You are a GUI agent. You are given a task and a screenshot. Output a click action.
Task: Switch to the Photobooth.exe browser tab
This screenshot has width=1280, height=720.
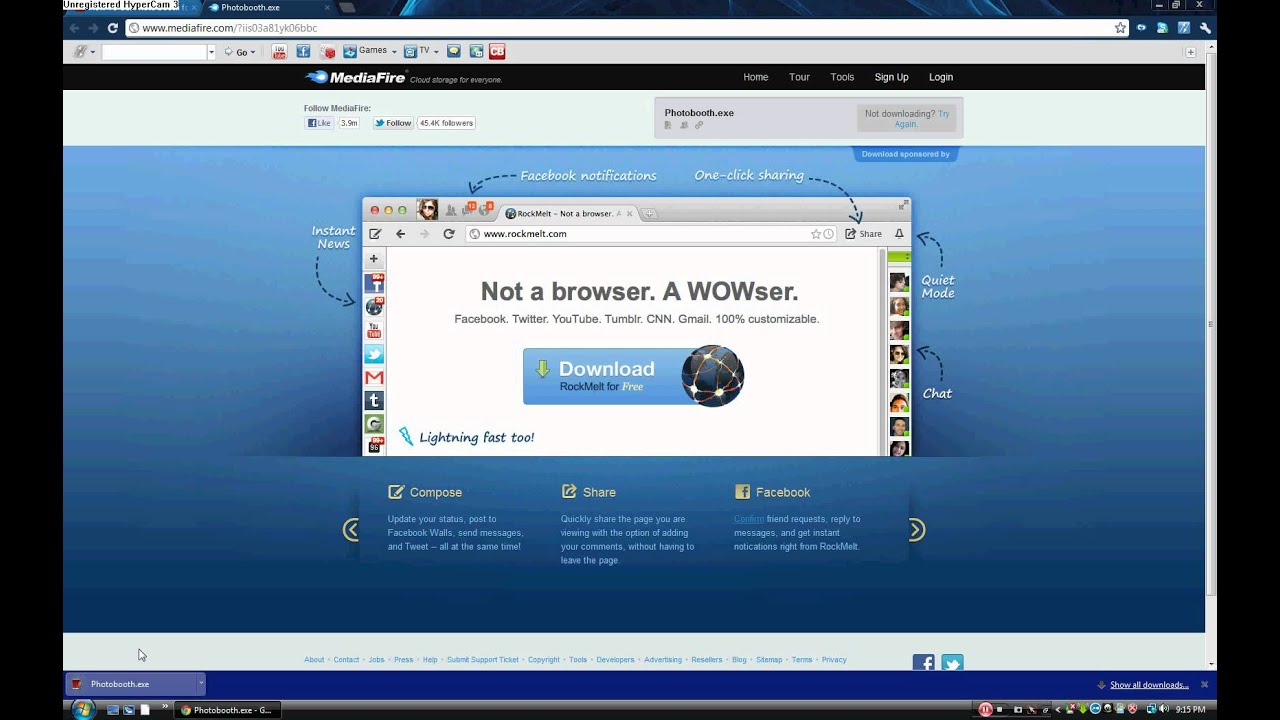(268, 7)
